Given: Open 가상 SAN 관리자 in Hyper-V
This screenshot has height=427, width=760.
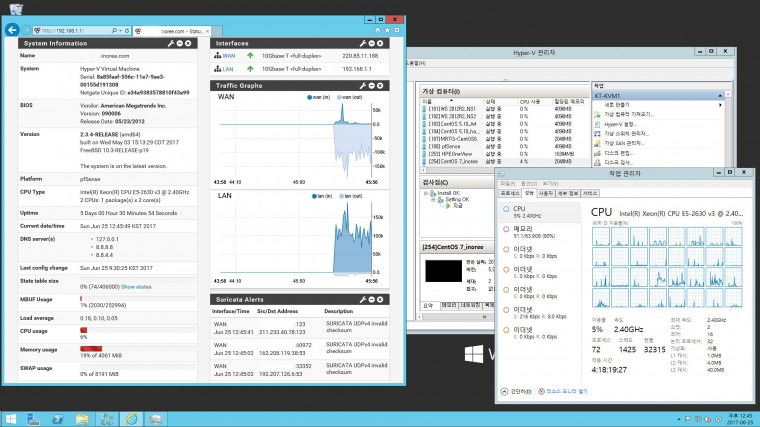Looking at the screenshot, I should click(623, 143).
